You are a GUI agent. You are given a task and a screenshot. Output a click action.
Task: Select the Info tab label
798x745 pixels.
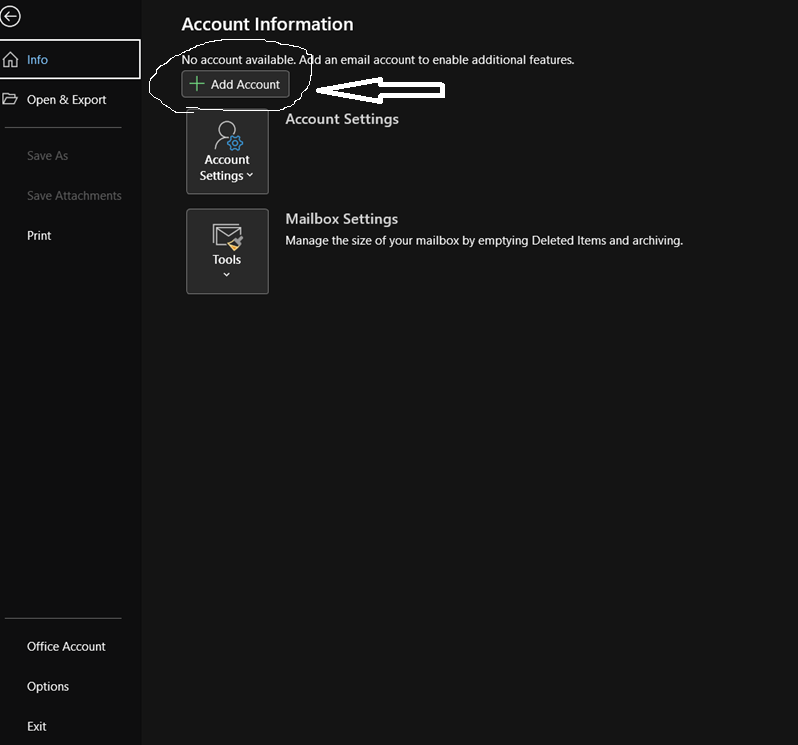pos(37,60)
